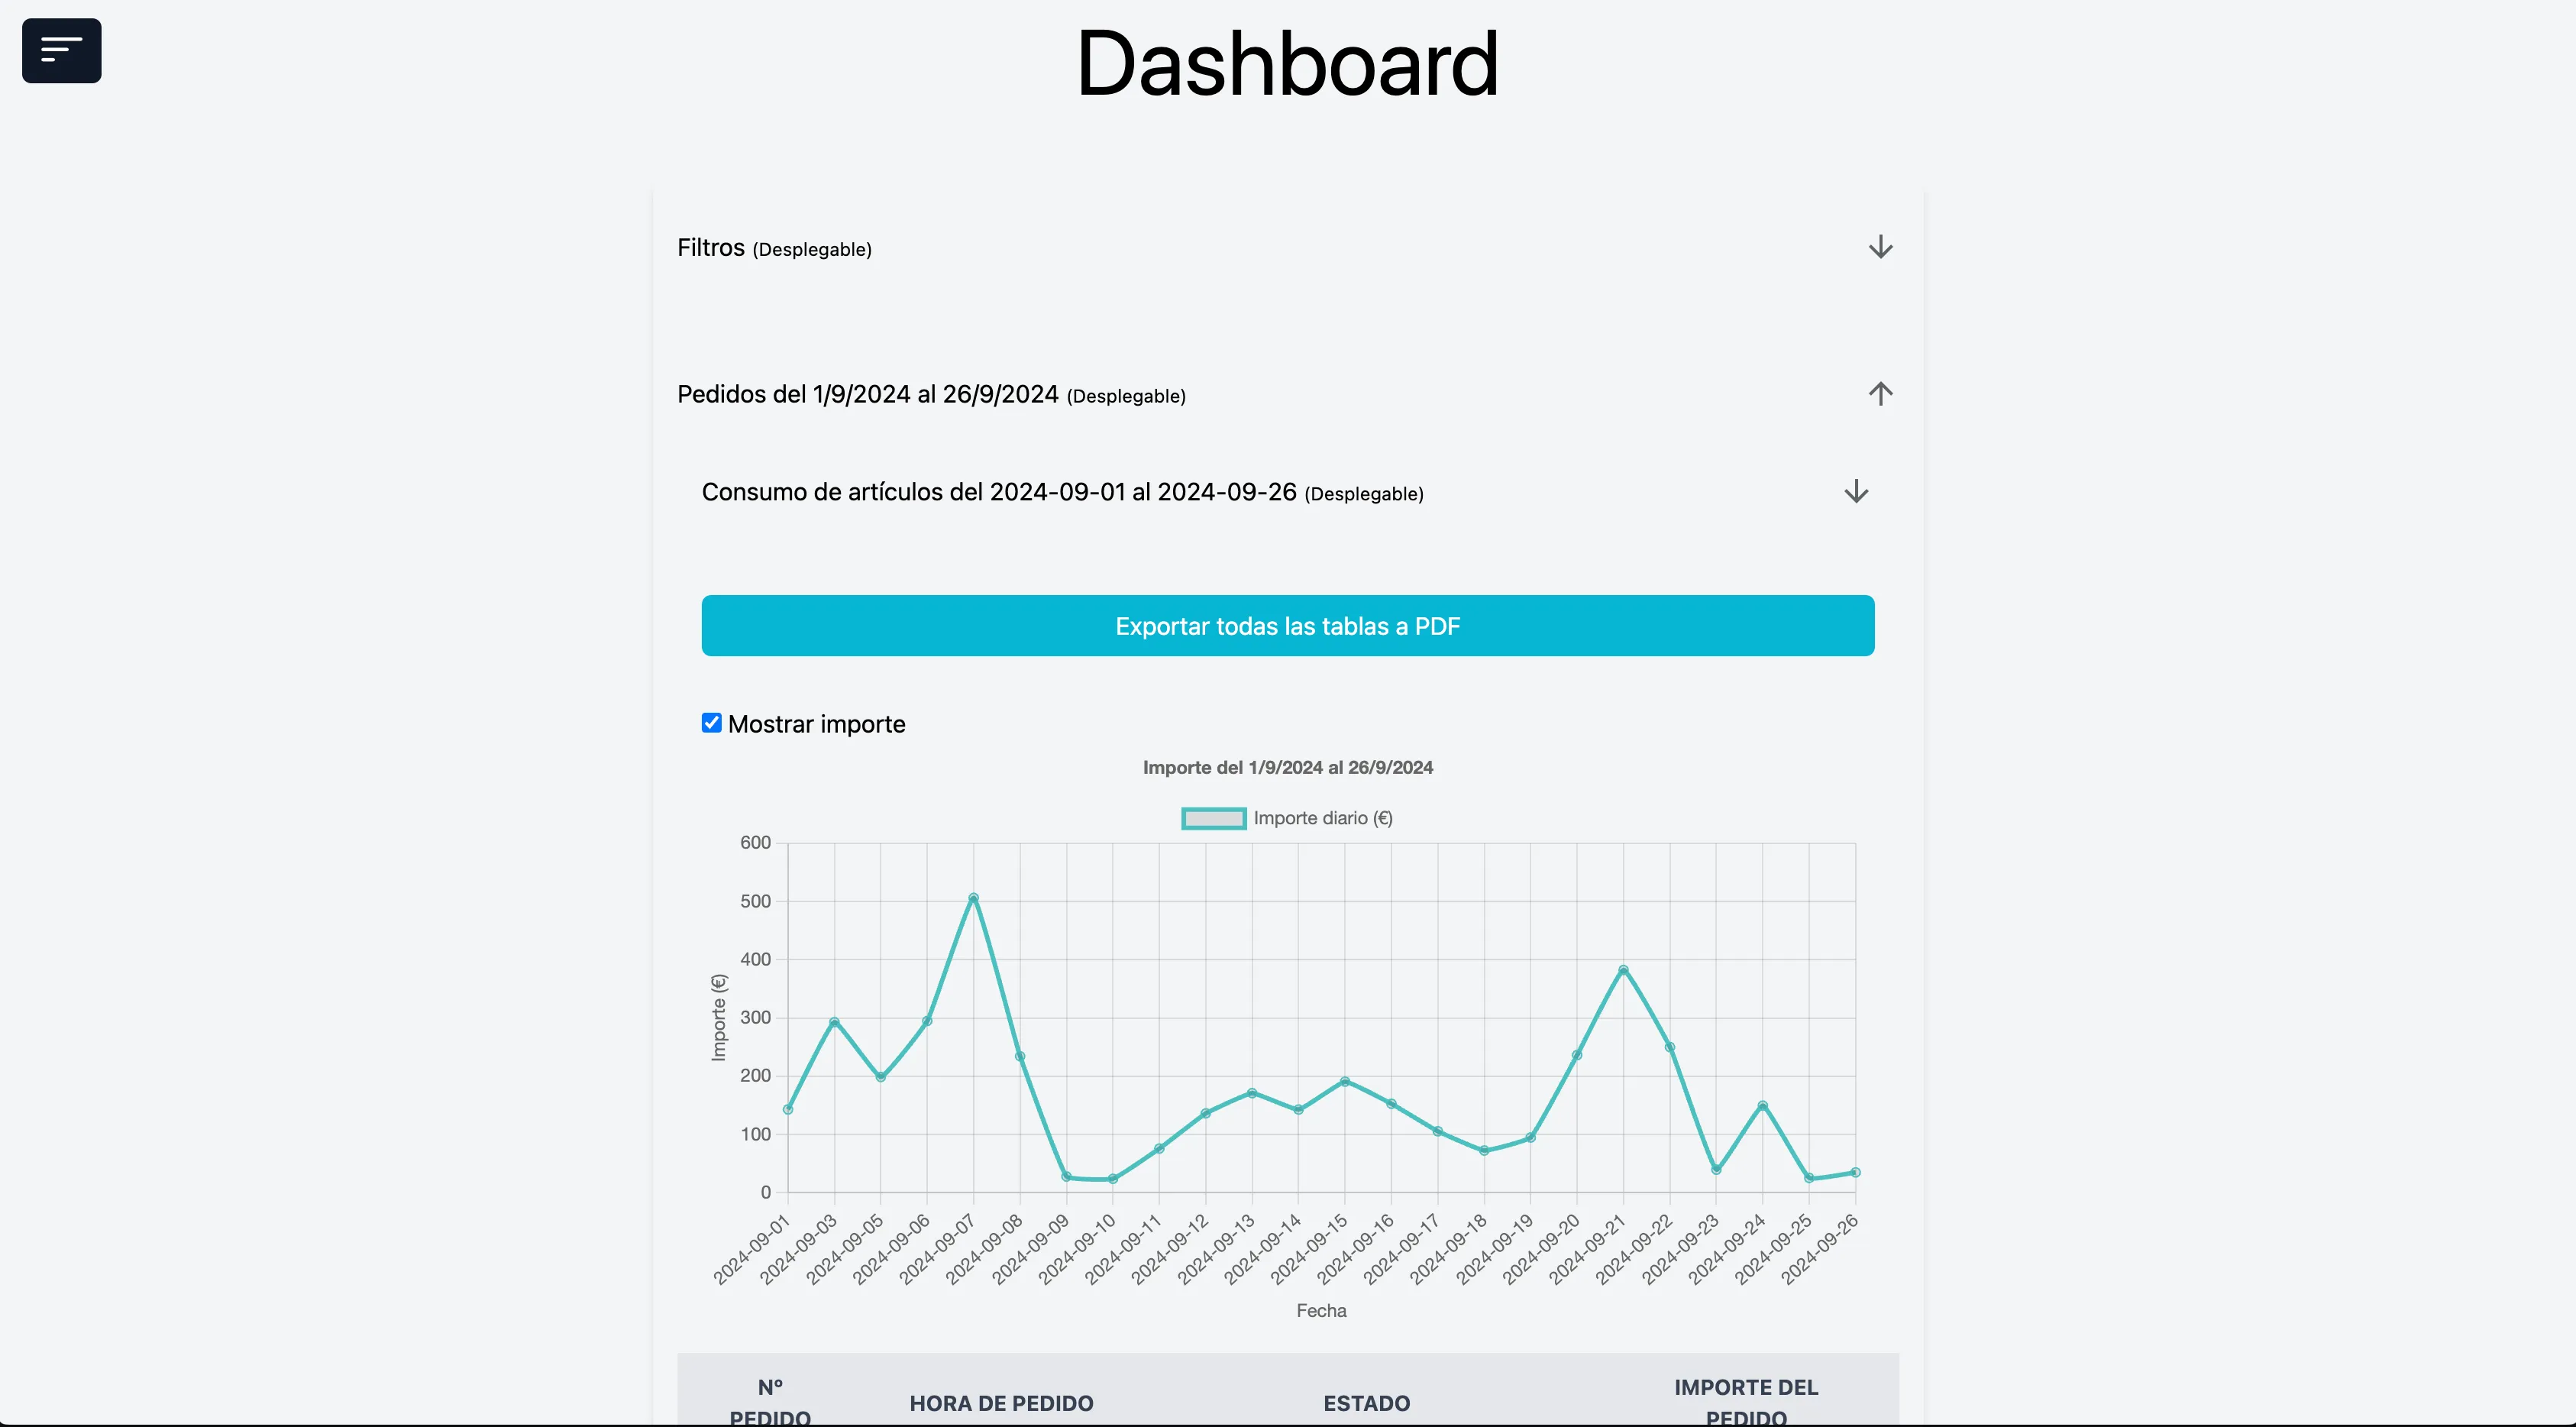2576x1427 pixels.
Task: Click the 2024-09-01 data point
Action: click(788, 1109)
